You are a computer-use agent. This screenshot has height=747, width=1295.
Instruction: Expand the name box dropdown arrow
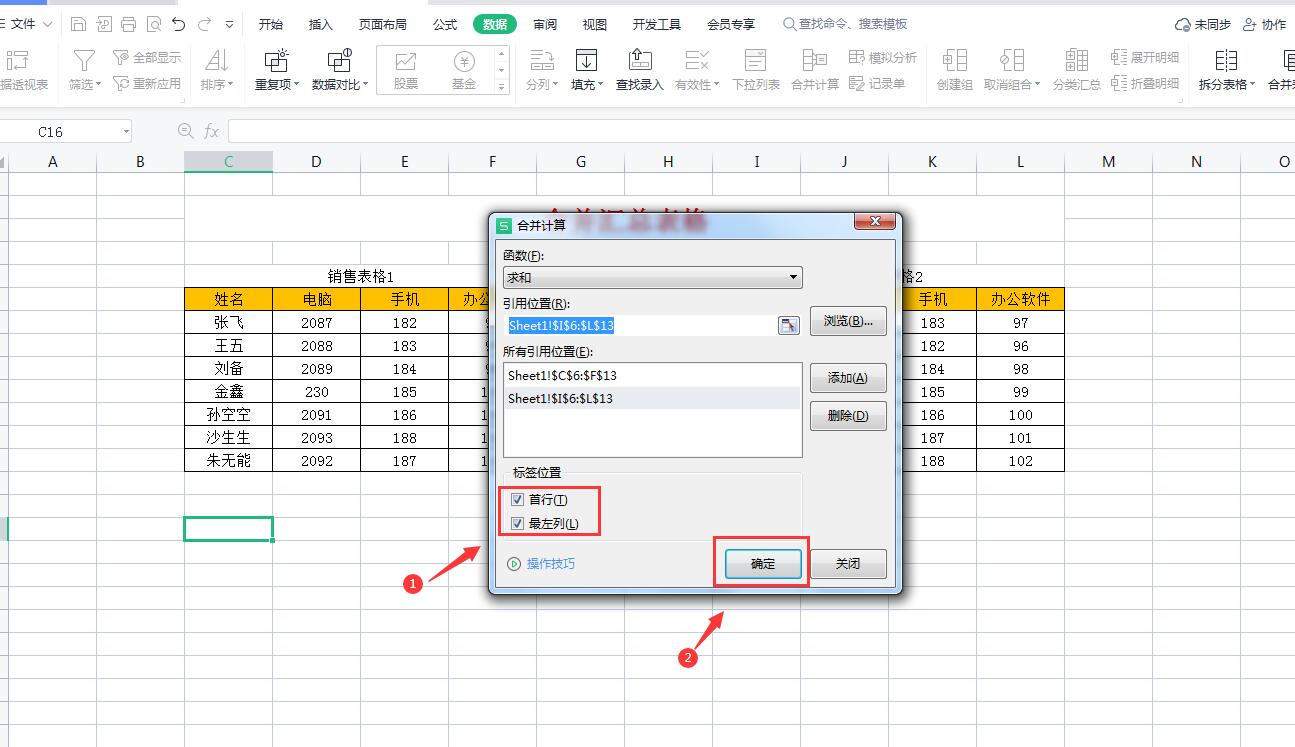pyautogui.click(x=126, y=131)
